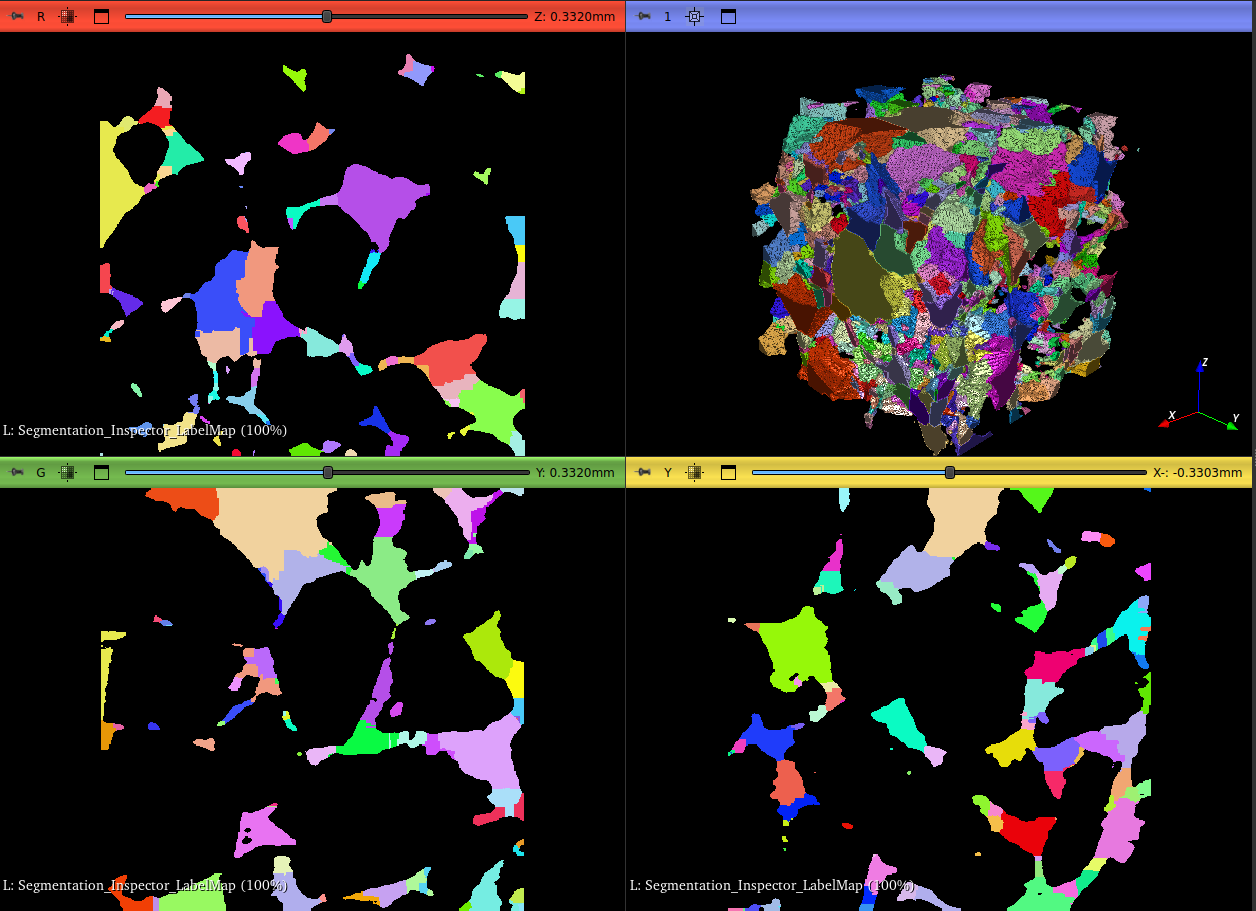Click the Red slice Z offset slider handle
The height and width of the screenshot is (911, 1256).
[x=327, y=16]
